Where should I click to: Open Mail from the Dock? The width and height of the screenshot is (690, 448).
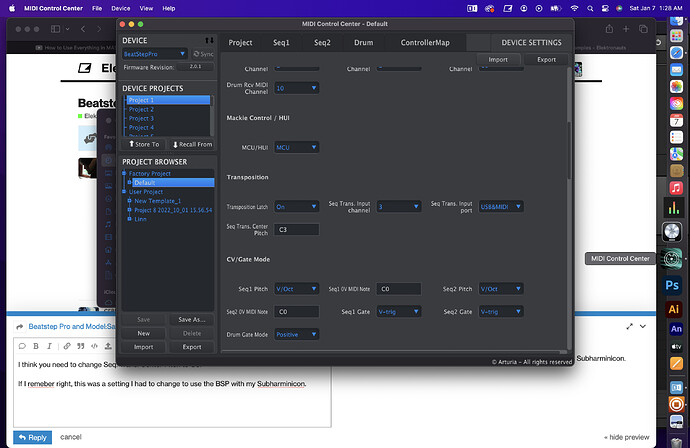tap(676, 70)
